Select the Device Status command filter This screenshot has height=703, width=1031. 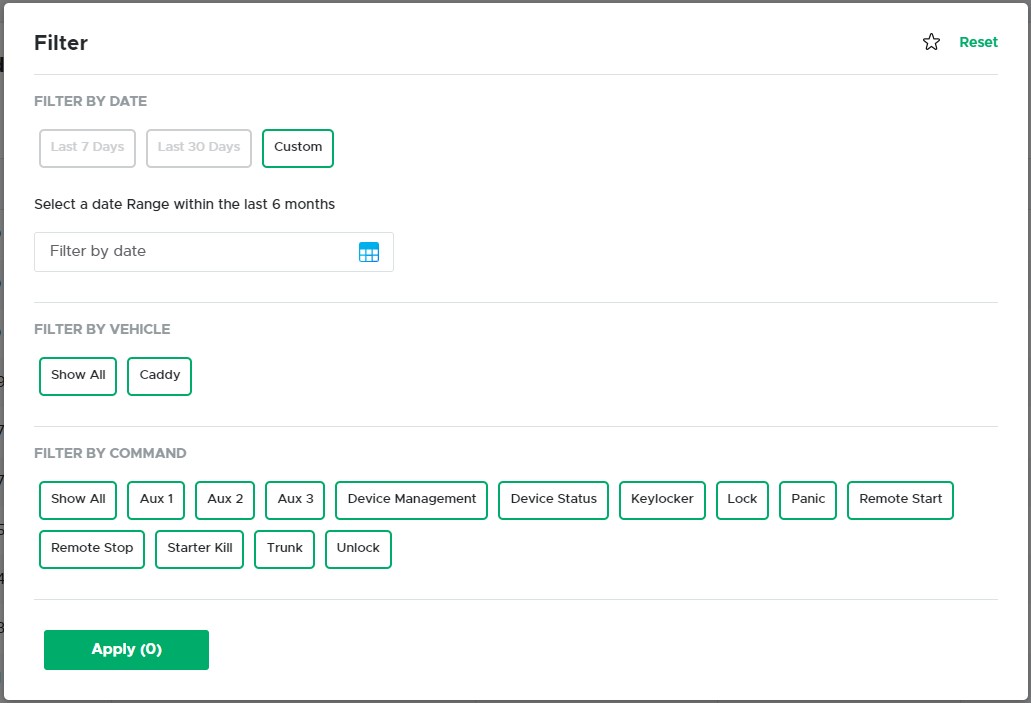[553, 500]
